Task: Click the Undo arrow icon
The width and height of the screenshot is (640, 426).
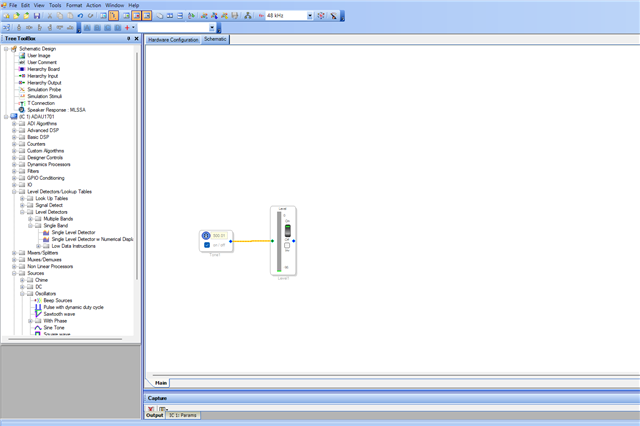Action: coord(80,16)
